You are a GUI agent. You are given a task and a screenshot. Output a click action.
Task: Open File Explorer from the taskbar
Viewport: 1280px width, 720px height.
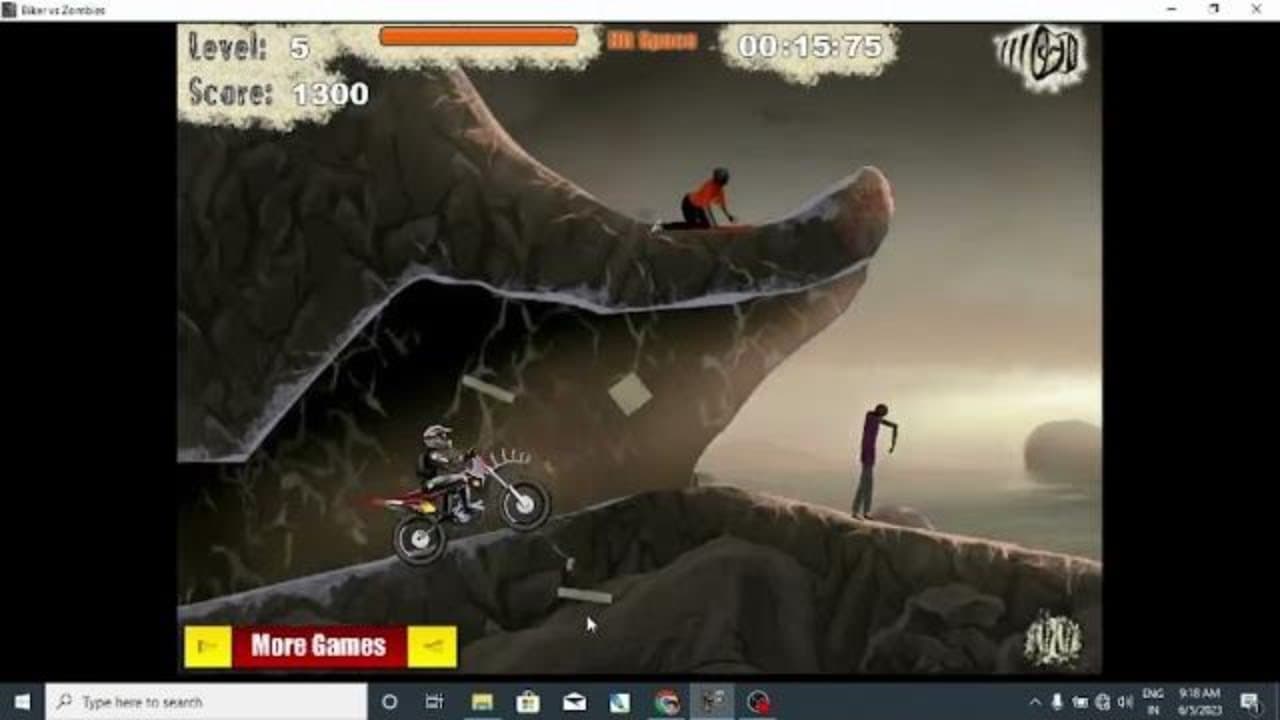tap(482, 702)
